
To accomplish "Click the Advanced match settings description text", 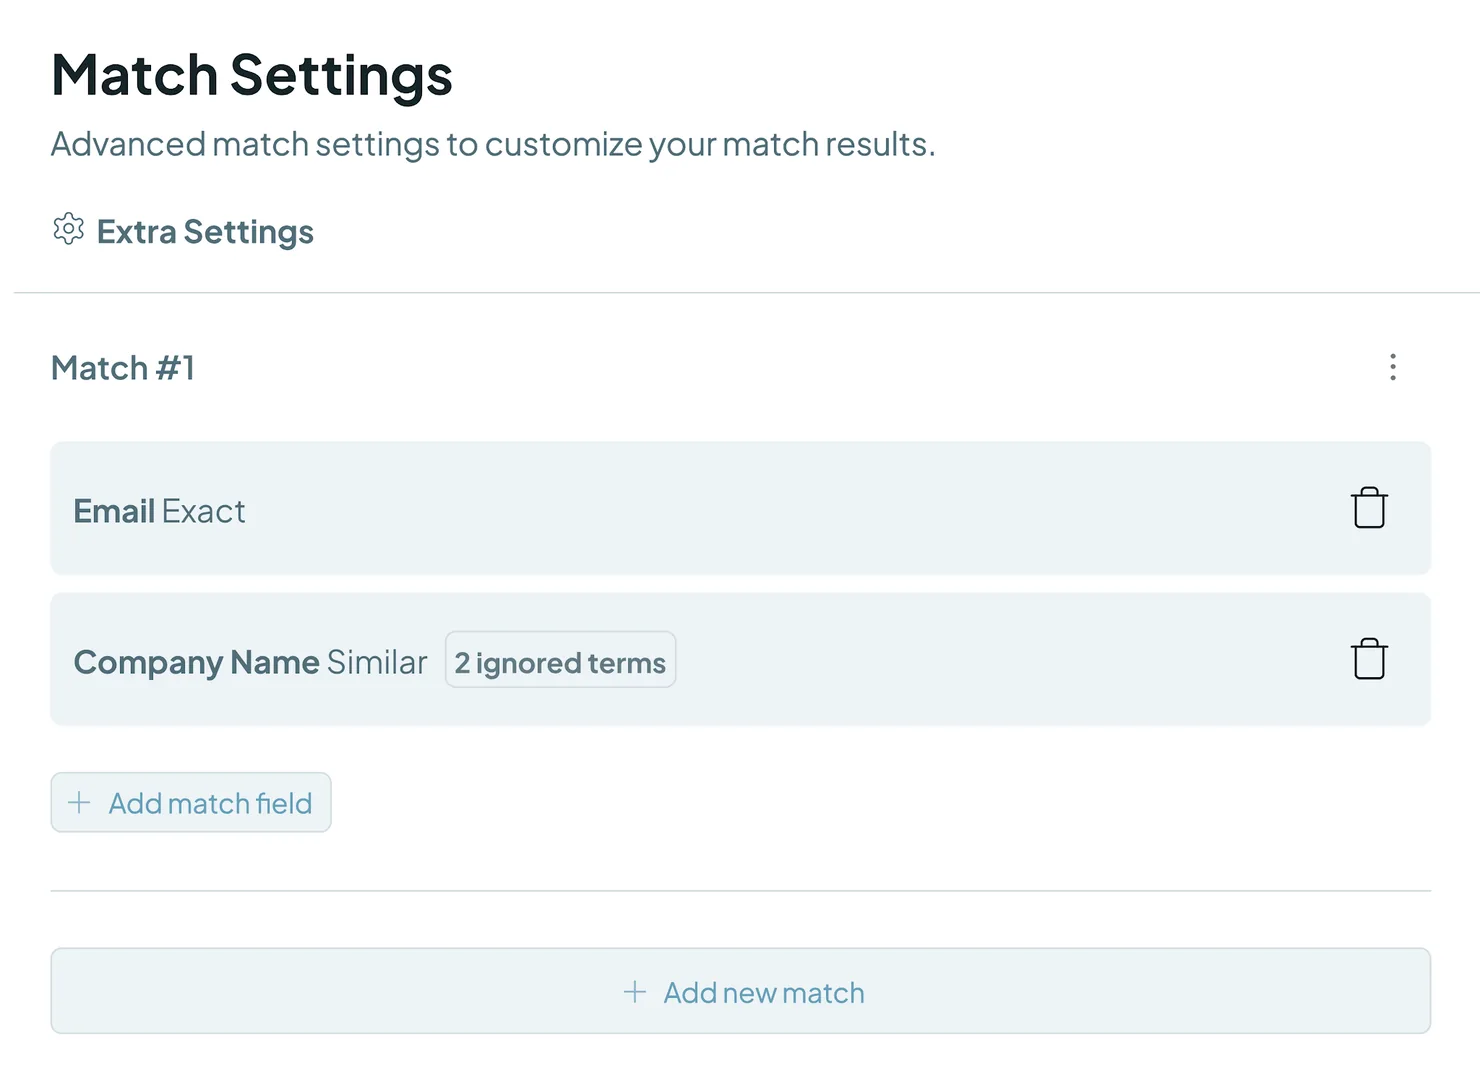I will click(493, 145).
